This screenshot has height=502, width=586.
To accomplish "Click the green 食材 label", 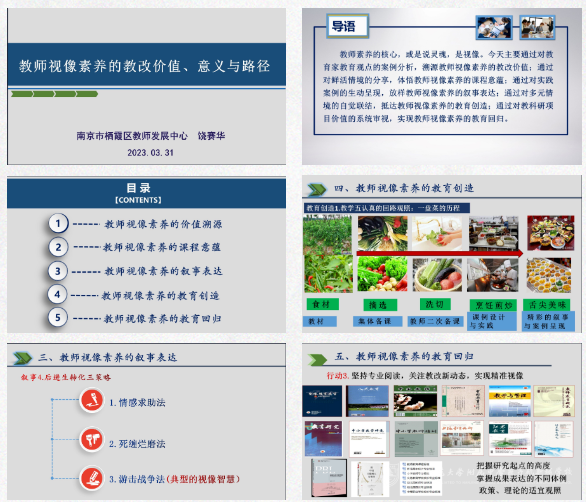I will (x=323, y=304).
